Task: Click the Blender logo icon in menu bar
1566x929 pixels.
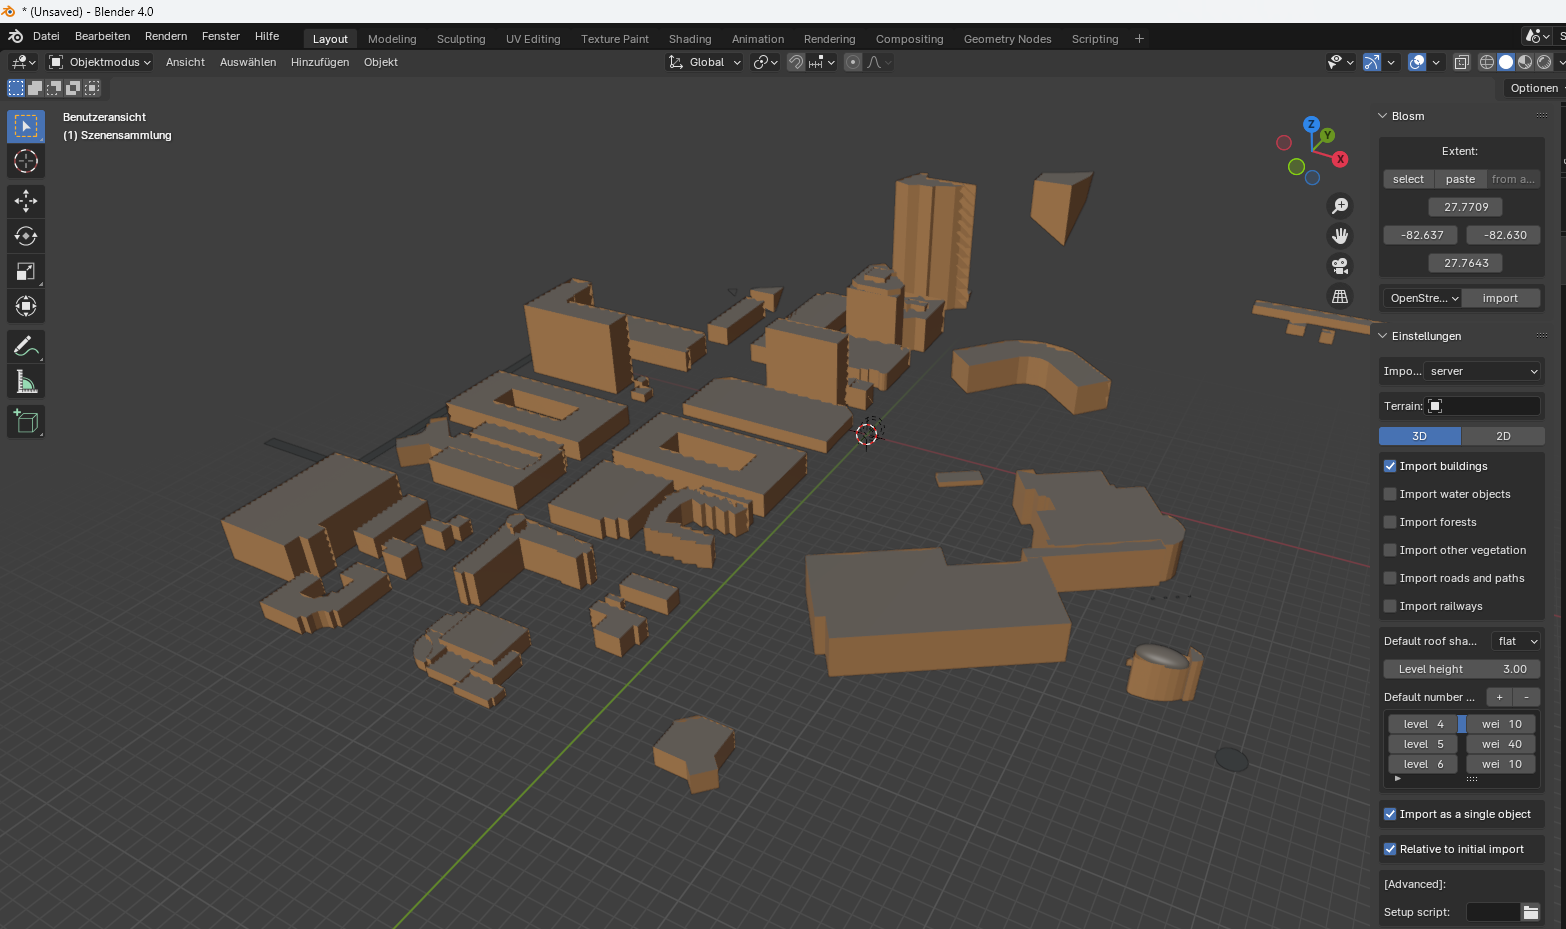Action: [16, 37]
